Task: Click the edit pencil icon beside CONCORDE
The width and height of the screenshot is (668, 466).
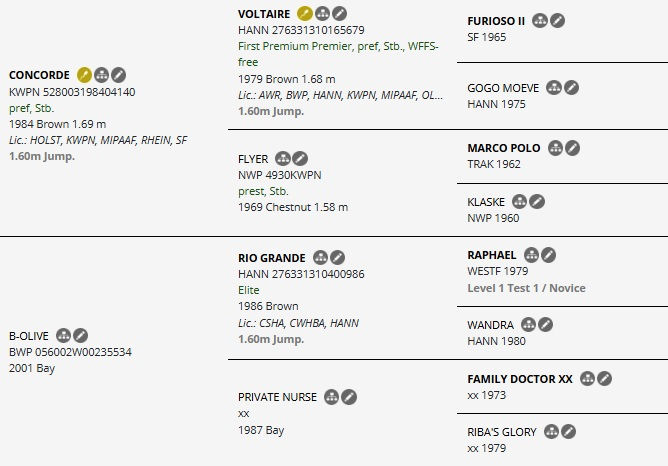Action: pyautogui.click(x=119, y=75)
